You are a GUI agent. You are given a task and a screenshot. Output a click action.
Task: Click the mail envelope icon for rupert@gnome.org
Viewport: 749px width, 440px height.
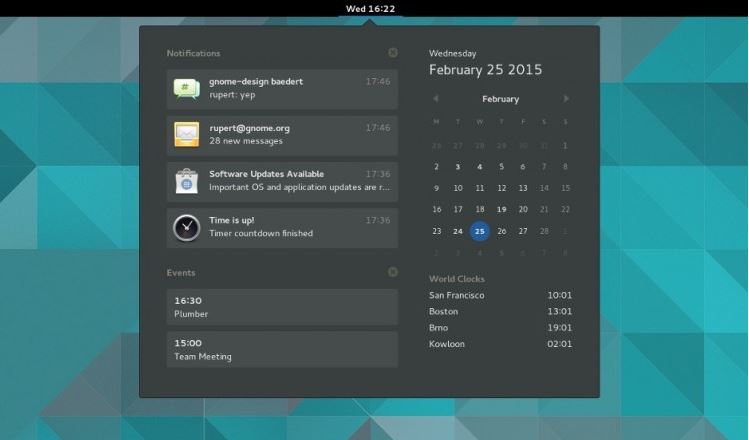187,134
